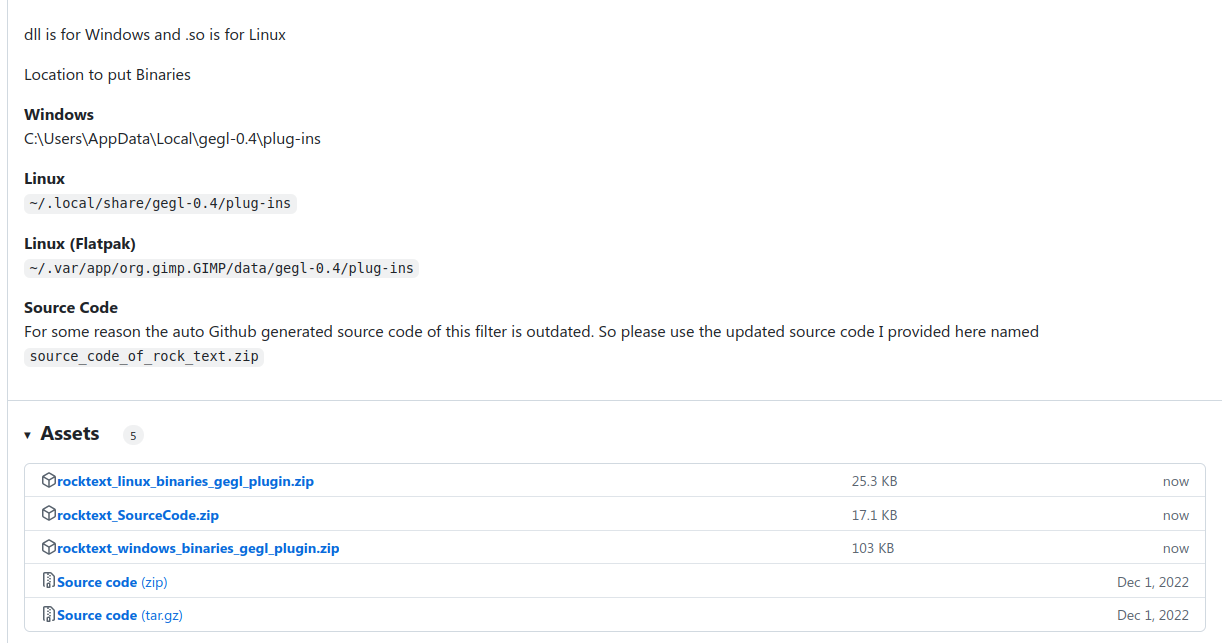Click file icon beside Source code (tar.gz)
Screen dimensions: 1222x643
[49, 614]
